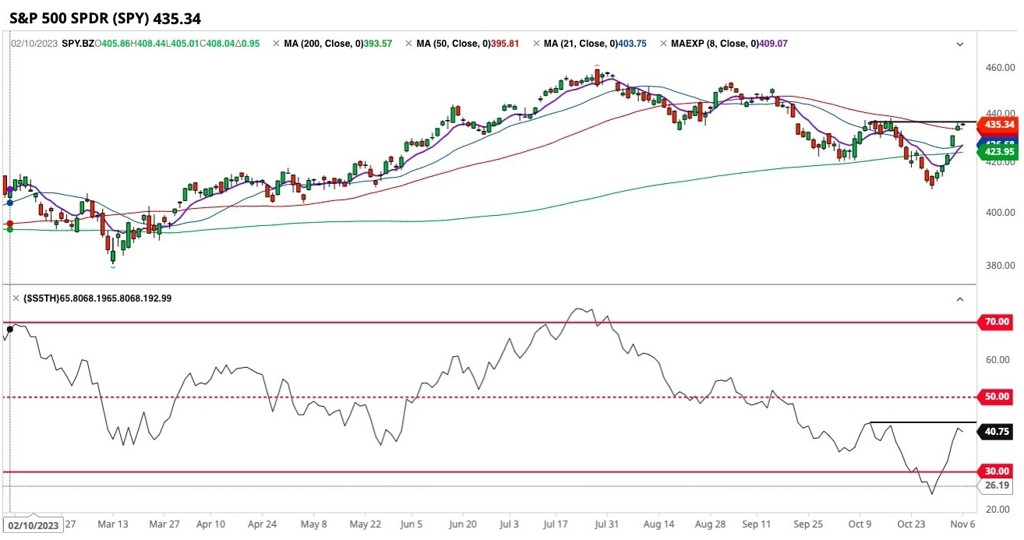Remove the MA 21 indicator via its X
This screenshot has width=1024, height=540.
pos(537,44)
